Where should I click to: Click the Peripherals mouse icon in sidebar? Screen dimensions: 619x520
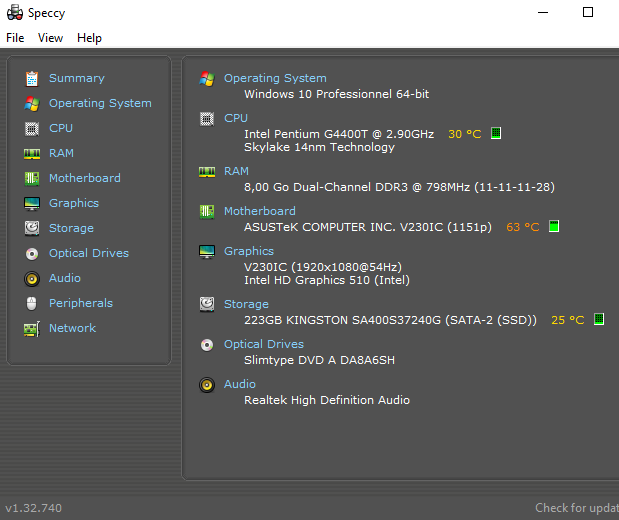[x=32, y=303]
